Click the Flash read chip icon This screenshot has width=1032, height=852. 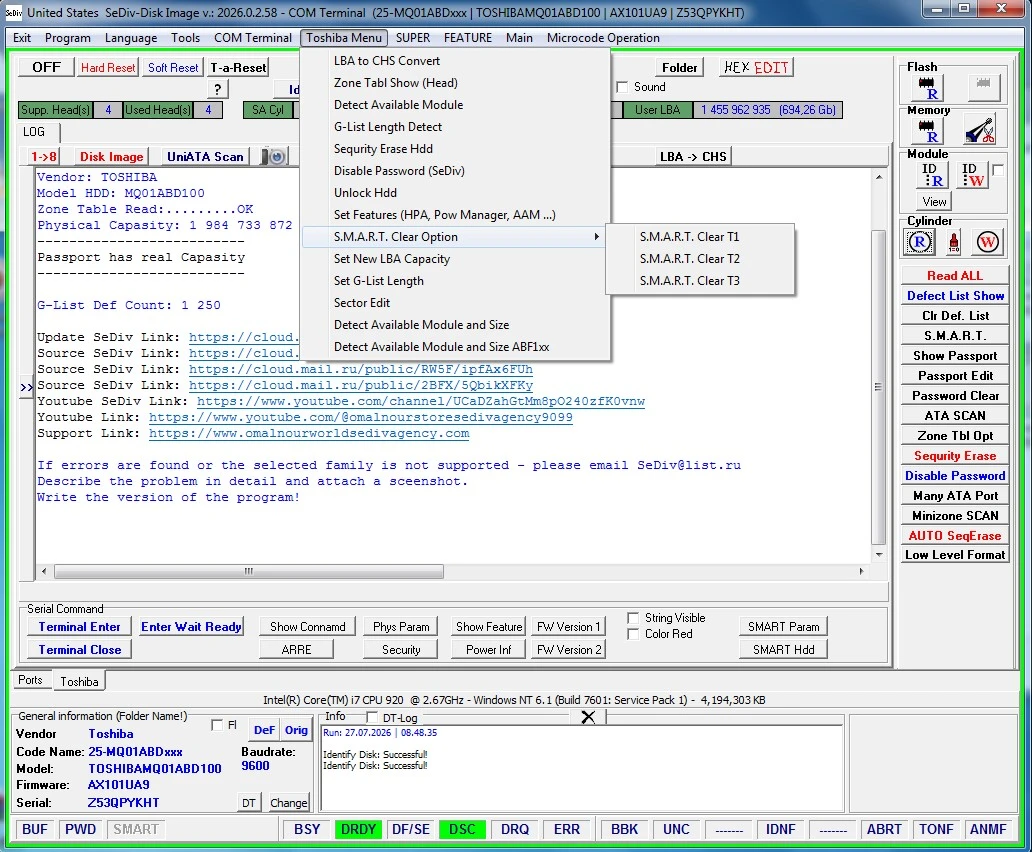point(927,88)
